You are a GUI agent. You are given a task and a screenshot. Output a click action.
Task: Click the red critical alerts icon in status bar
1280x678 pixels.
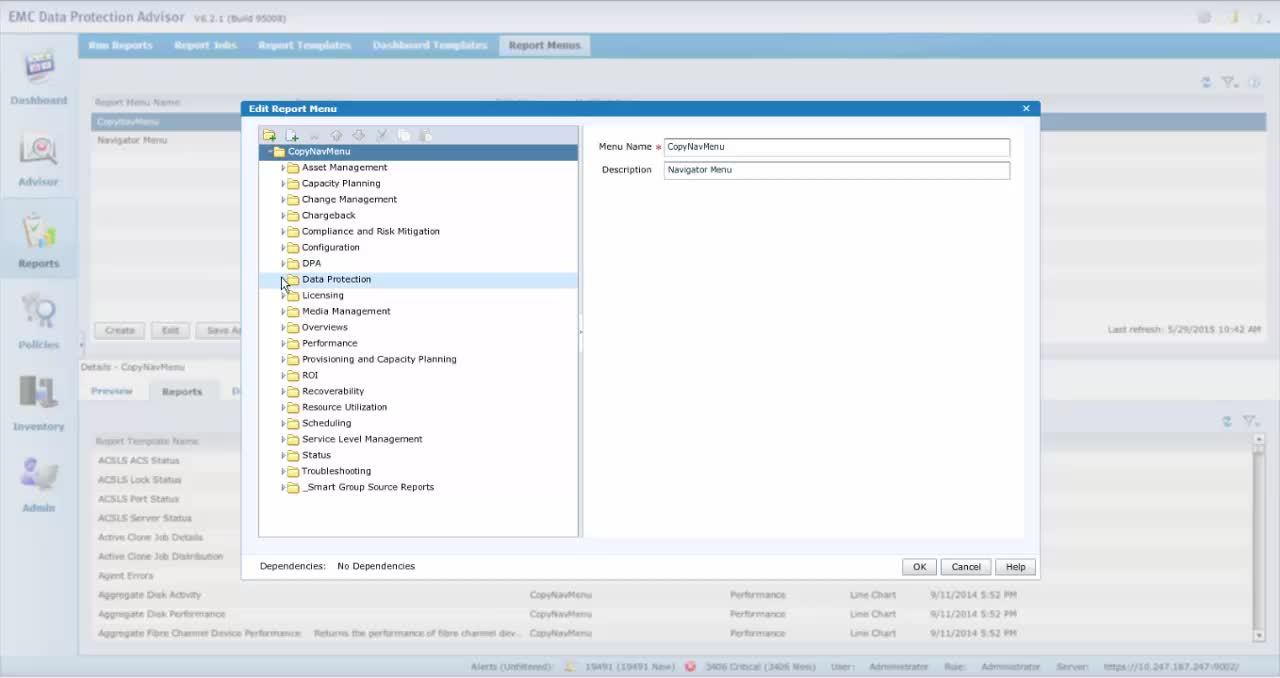[690, 666]
